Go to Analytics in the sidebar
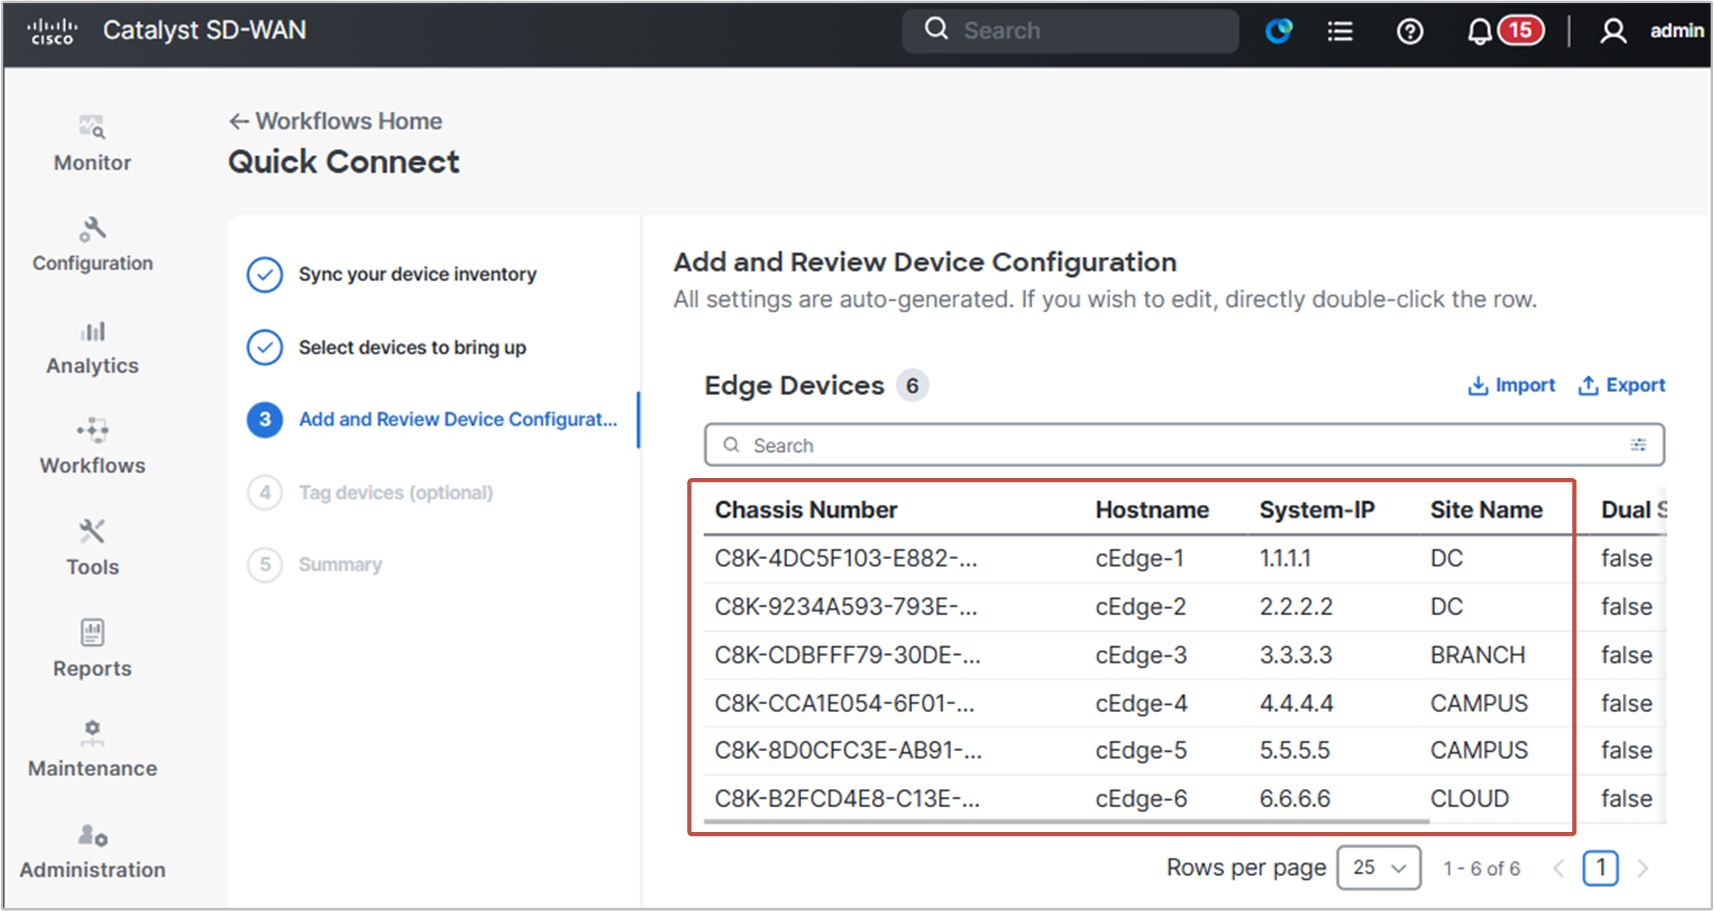Screen dimensions: 1714x911 (x=92, y=348)
